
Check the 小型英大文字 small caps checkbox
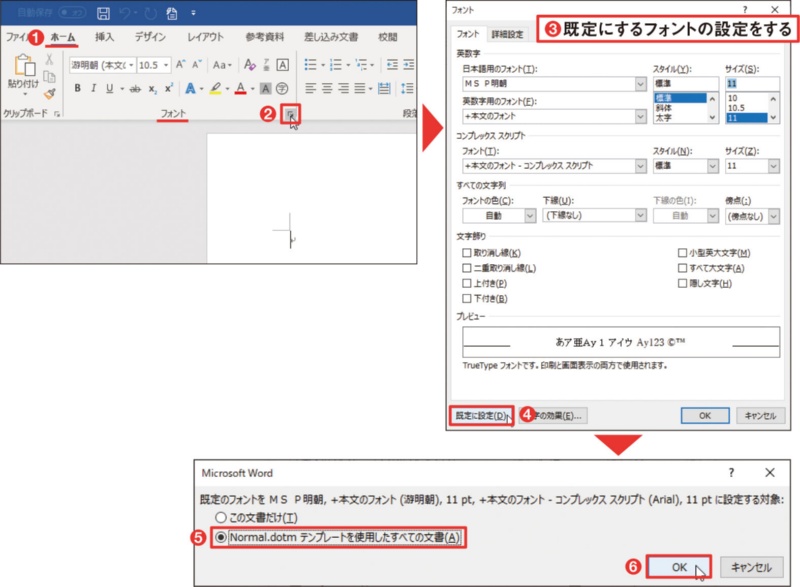coord(683,253)
